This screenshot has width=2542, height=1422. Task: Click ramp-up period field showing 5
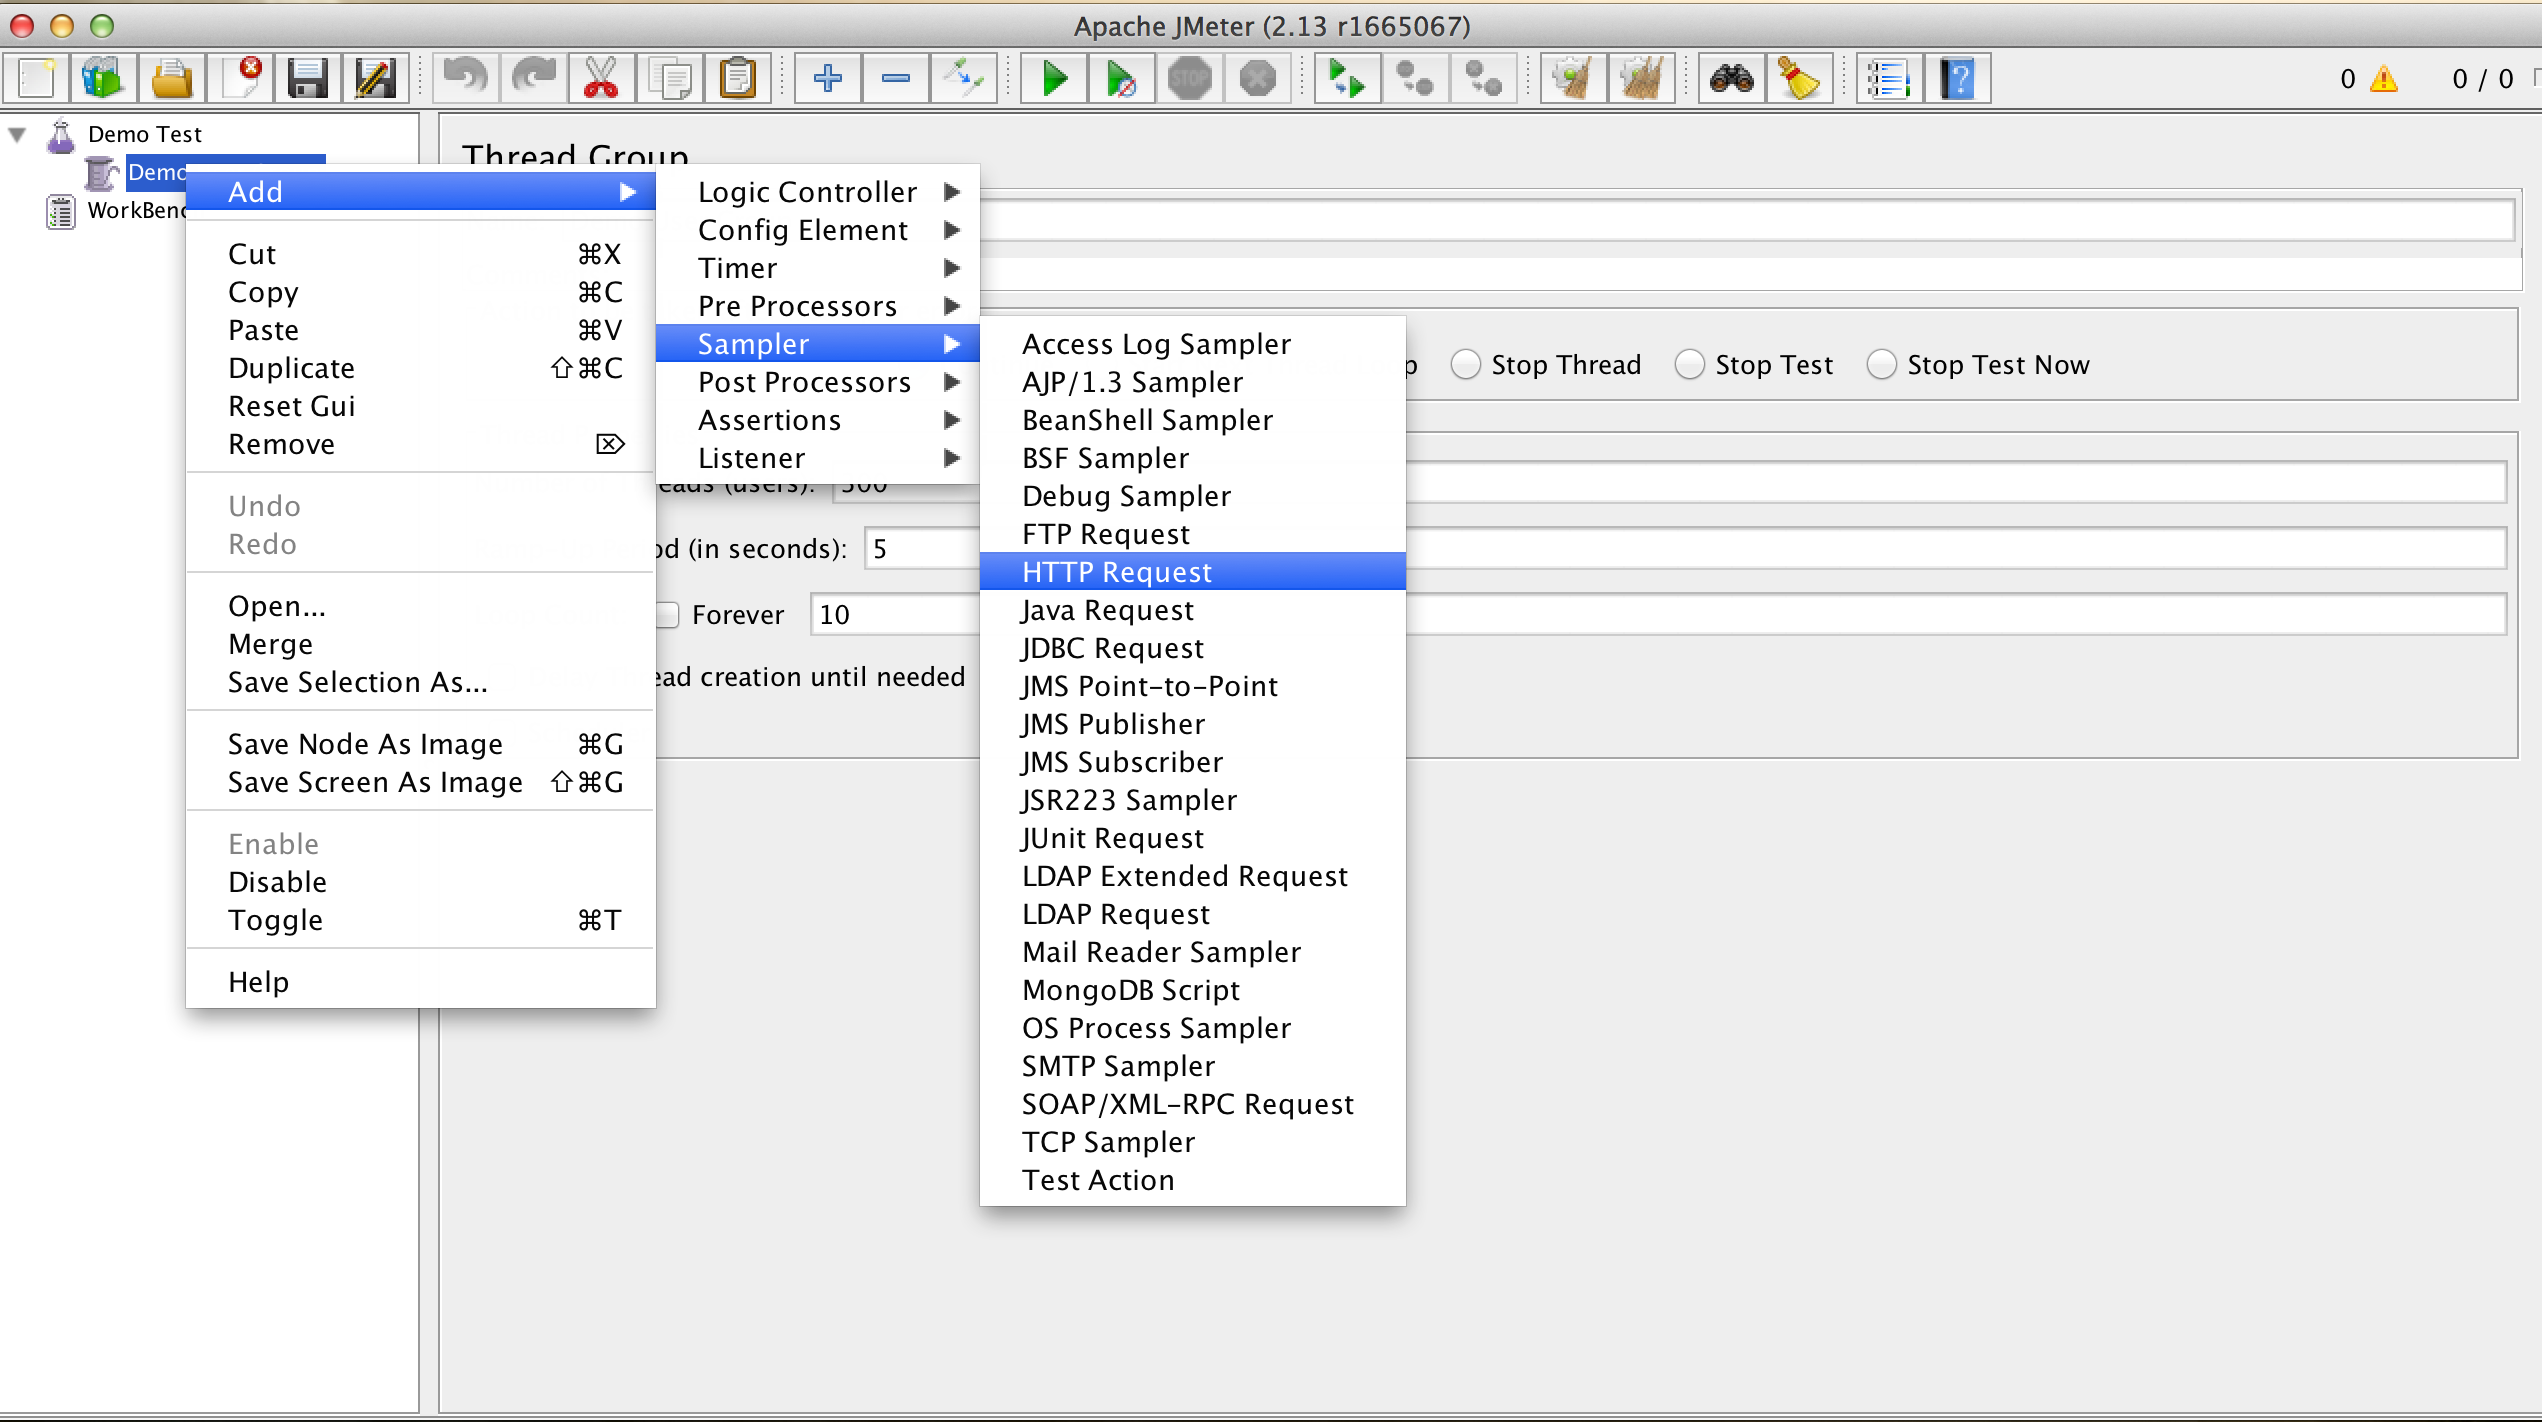[922, 549]
